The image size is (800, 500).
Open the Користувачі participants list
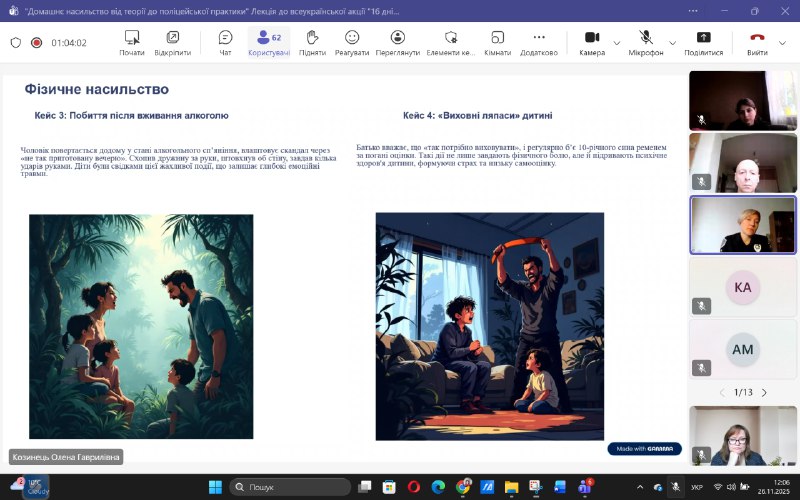click(269, 42)
